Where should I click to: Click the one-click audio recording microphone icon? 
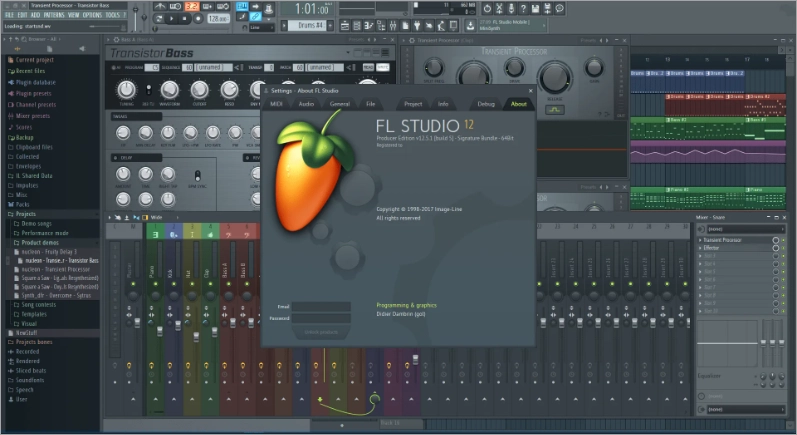[511, 9]
